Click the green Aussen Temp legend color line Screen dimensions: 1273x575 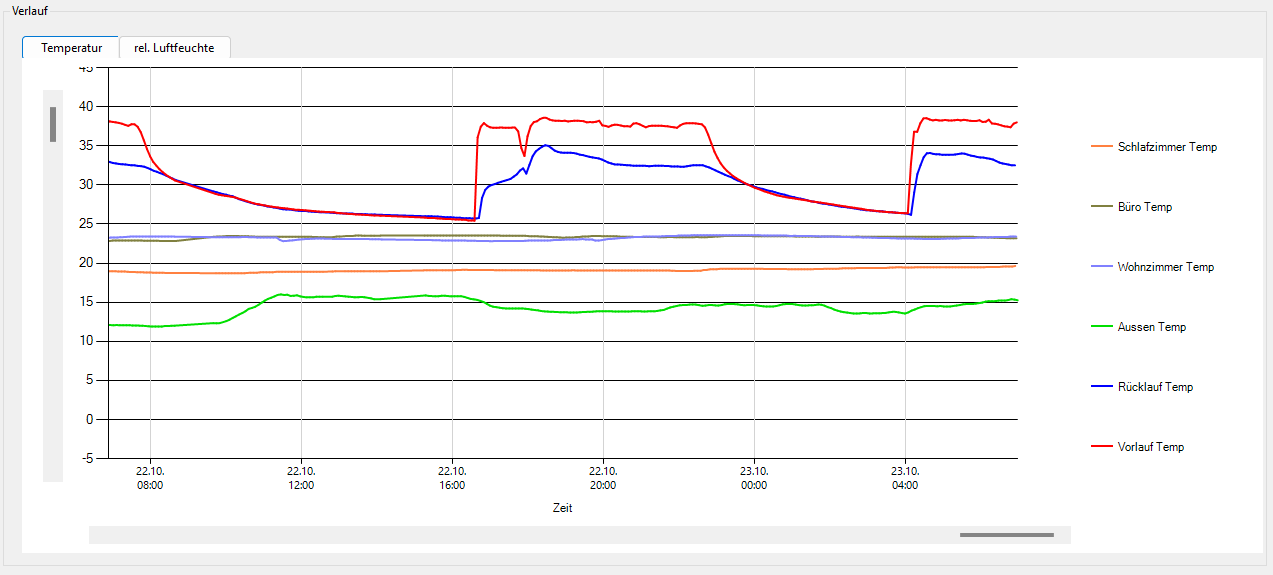[x=1101, y=327]
